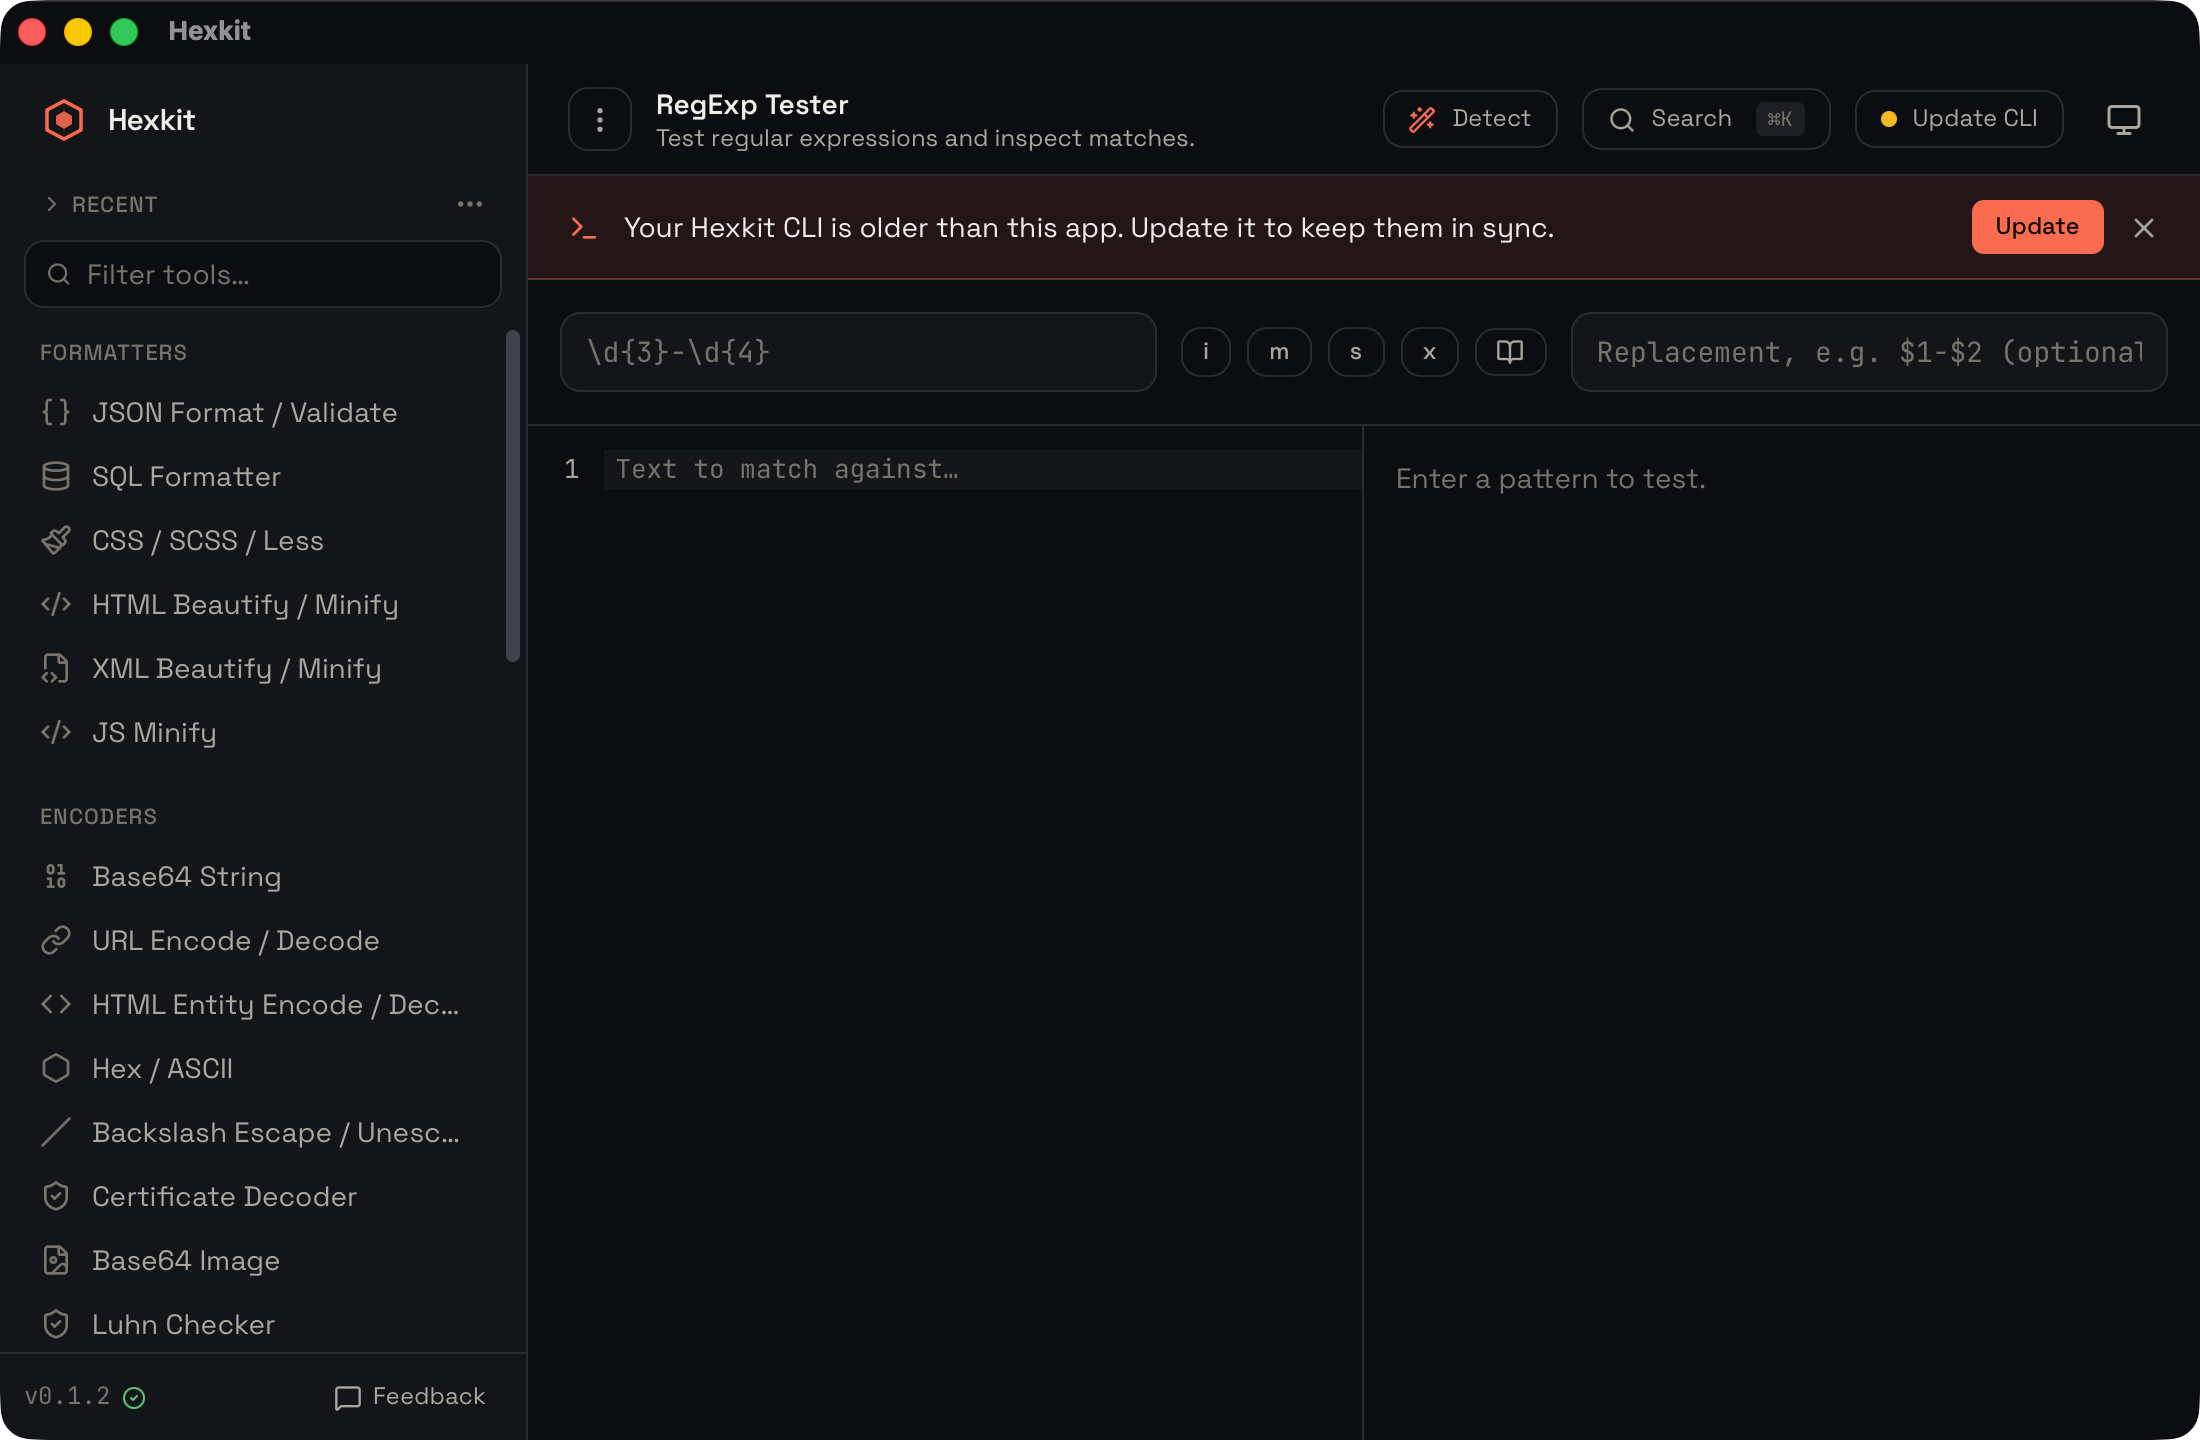The image size is (2200, 1440).
Task: Open the Search command palette
Action: [x=1706, y=119]
